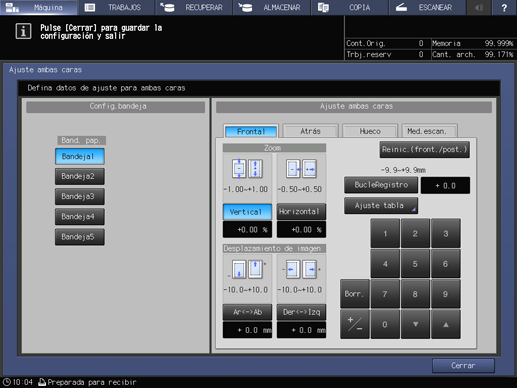The width and height of the screenshot is (517, 388).
Task: Tap keypad digit 8
Action: (415, 294)
